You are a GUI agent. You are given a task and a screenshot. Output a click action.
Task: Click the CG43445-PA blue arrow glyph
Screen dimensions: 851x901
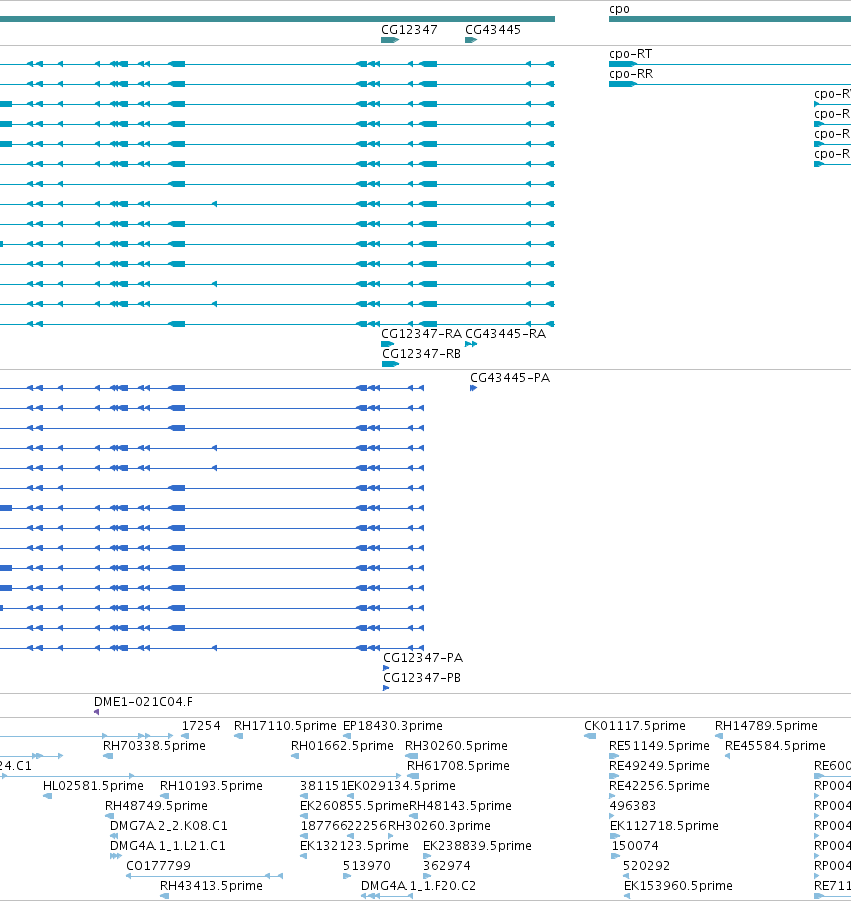click(473, 388)
